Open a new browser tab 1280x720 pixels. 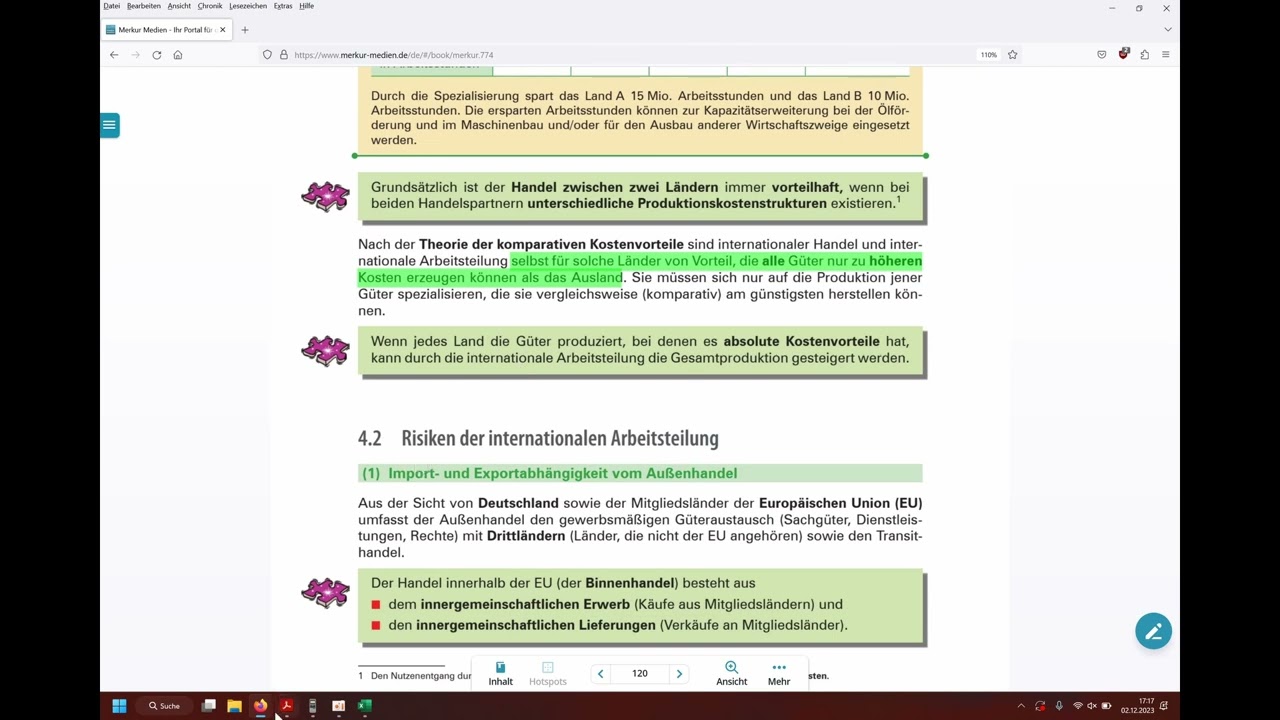[245, 30]
